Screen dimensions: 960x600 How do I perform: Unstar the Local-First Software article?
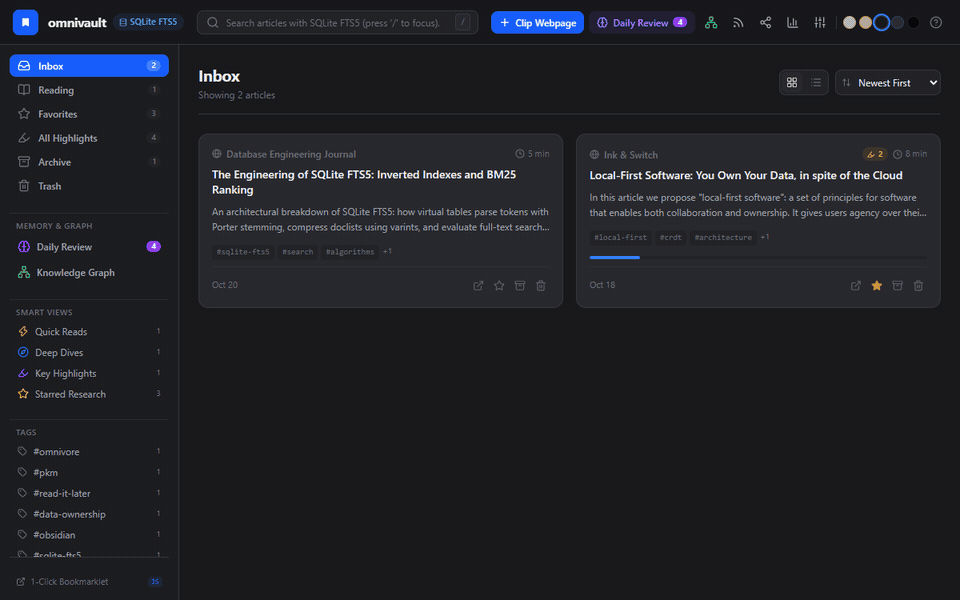pyautogui.click(x=877, y=285)
